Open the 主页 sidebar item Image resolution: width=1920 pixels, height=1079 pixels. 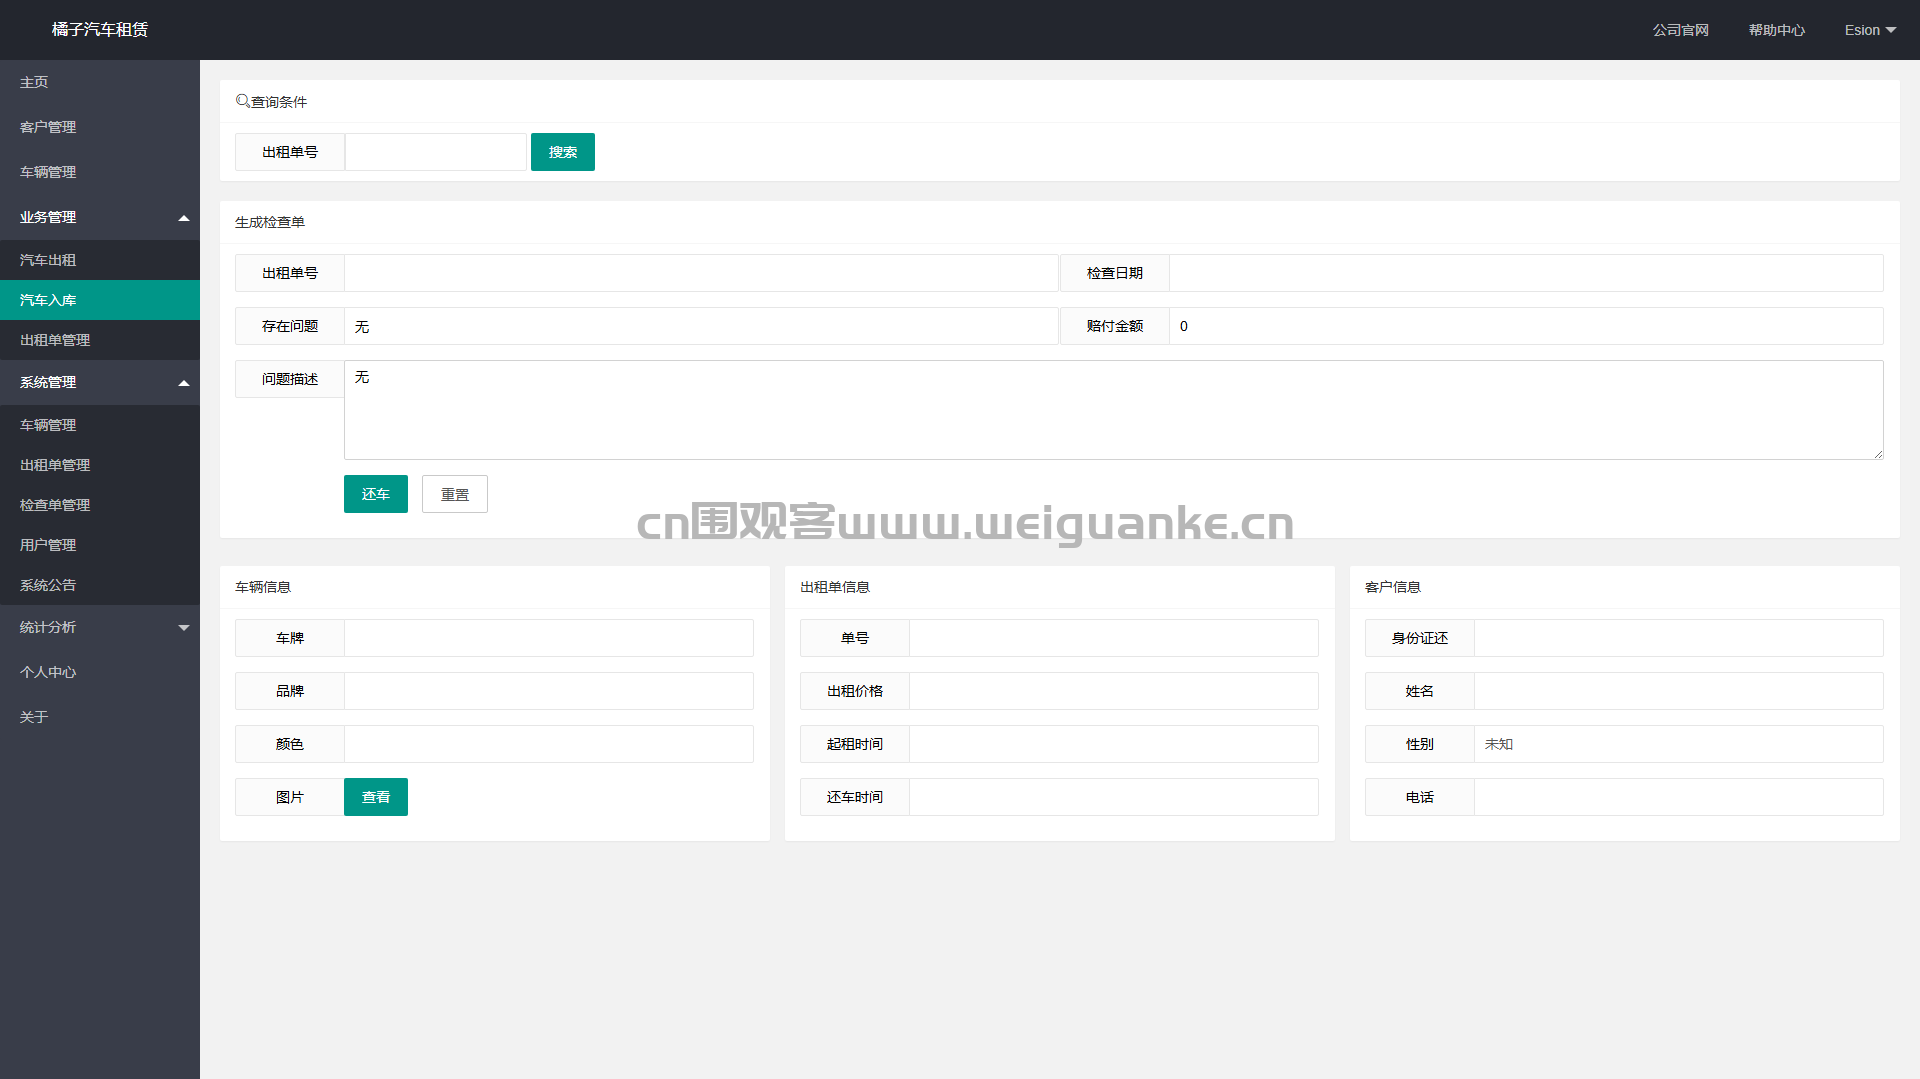(100, 82)
